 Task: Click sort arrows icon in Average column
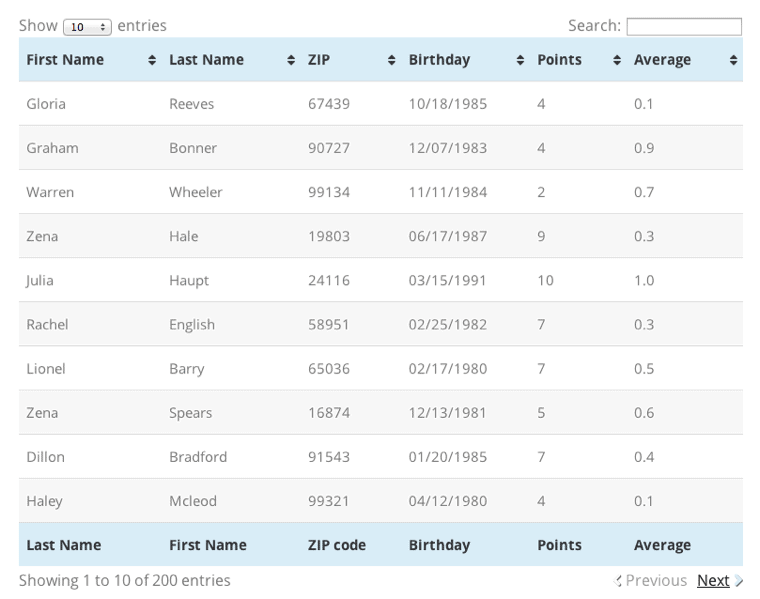pos(733,61)
